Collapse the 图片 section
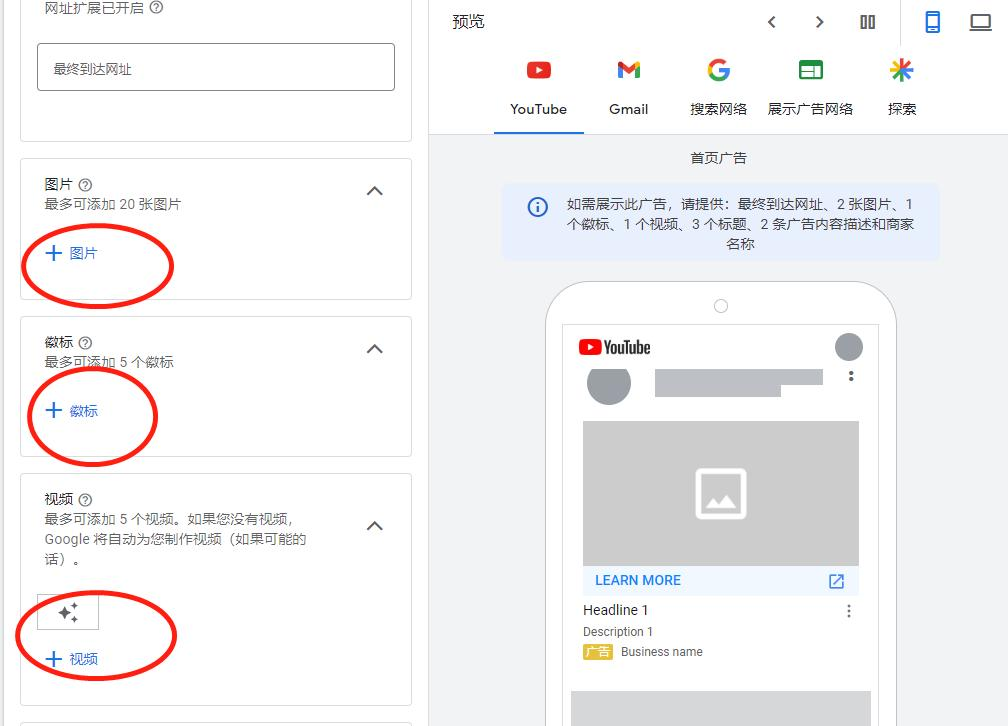The width and height of the screenshot is (1008, 726). [x=374, y=190]
